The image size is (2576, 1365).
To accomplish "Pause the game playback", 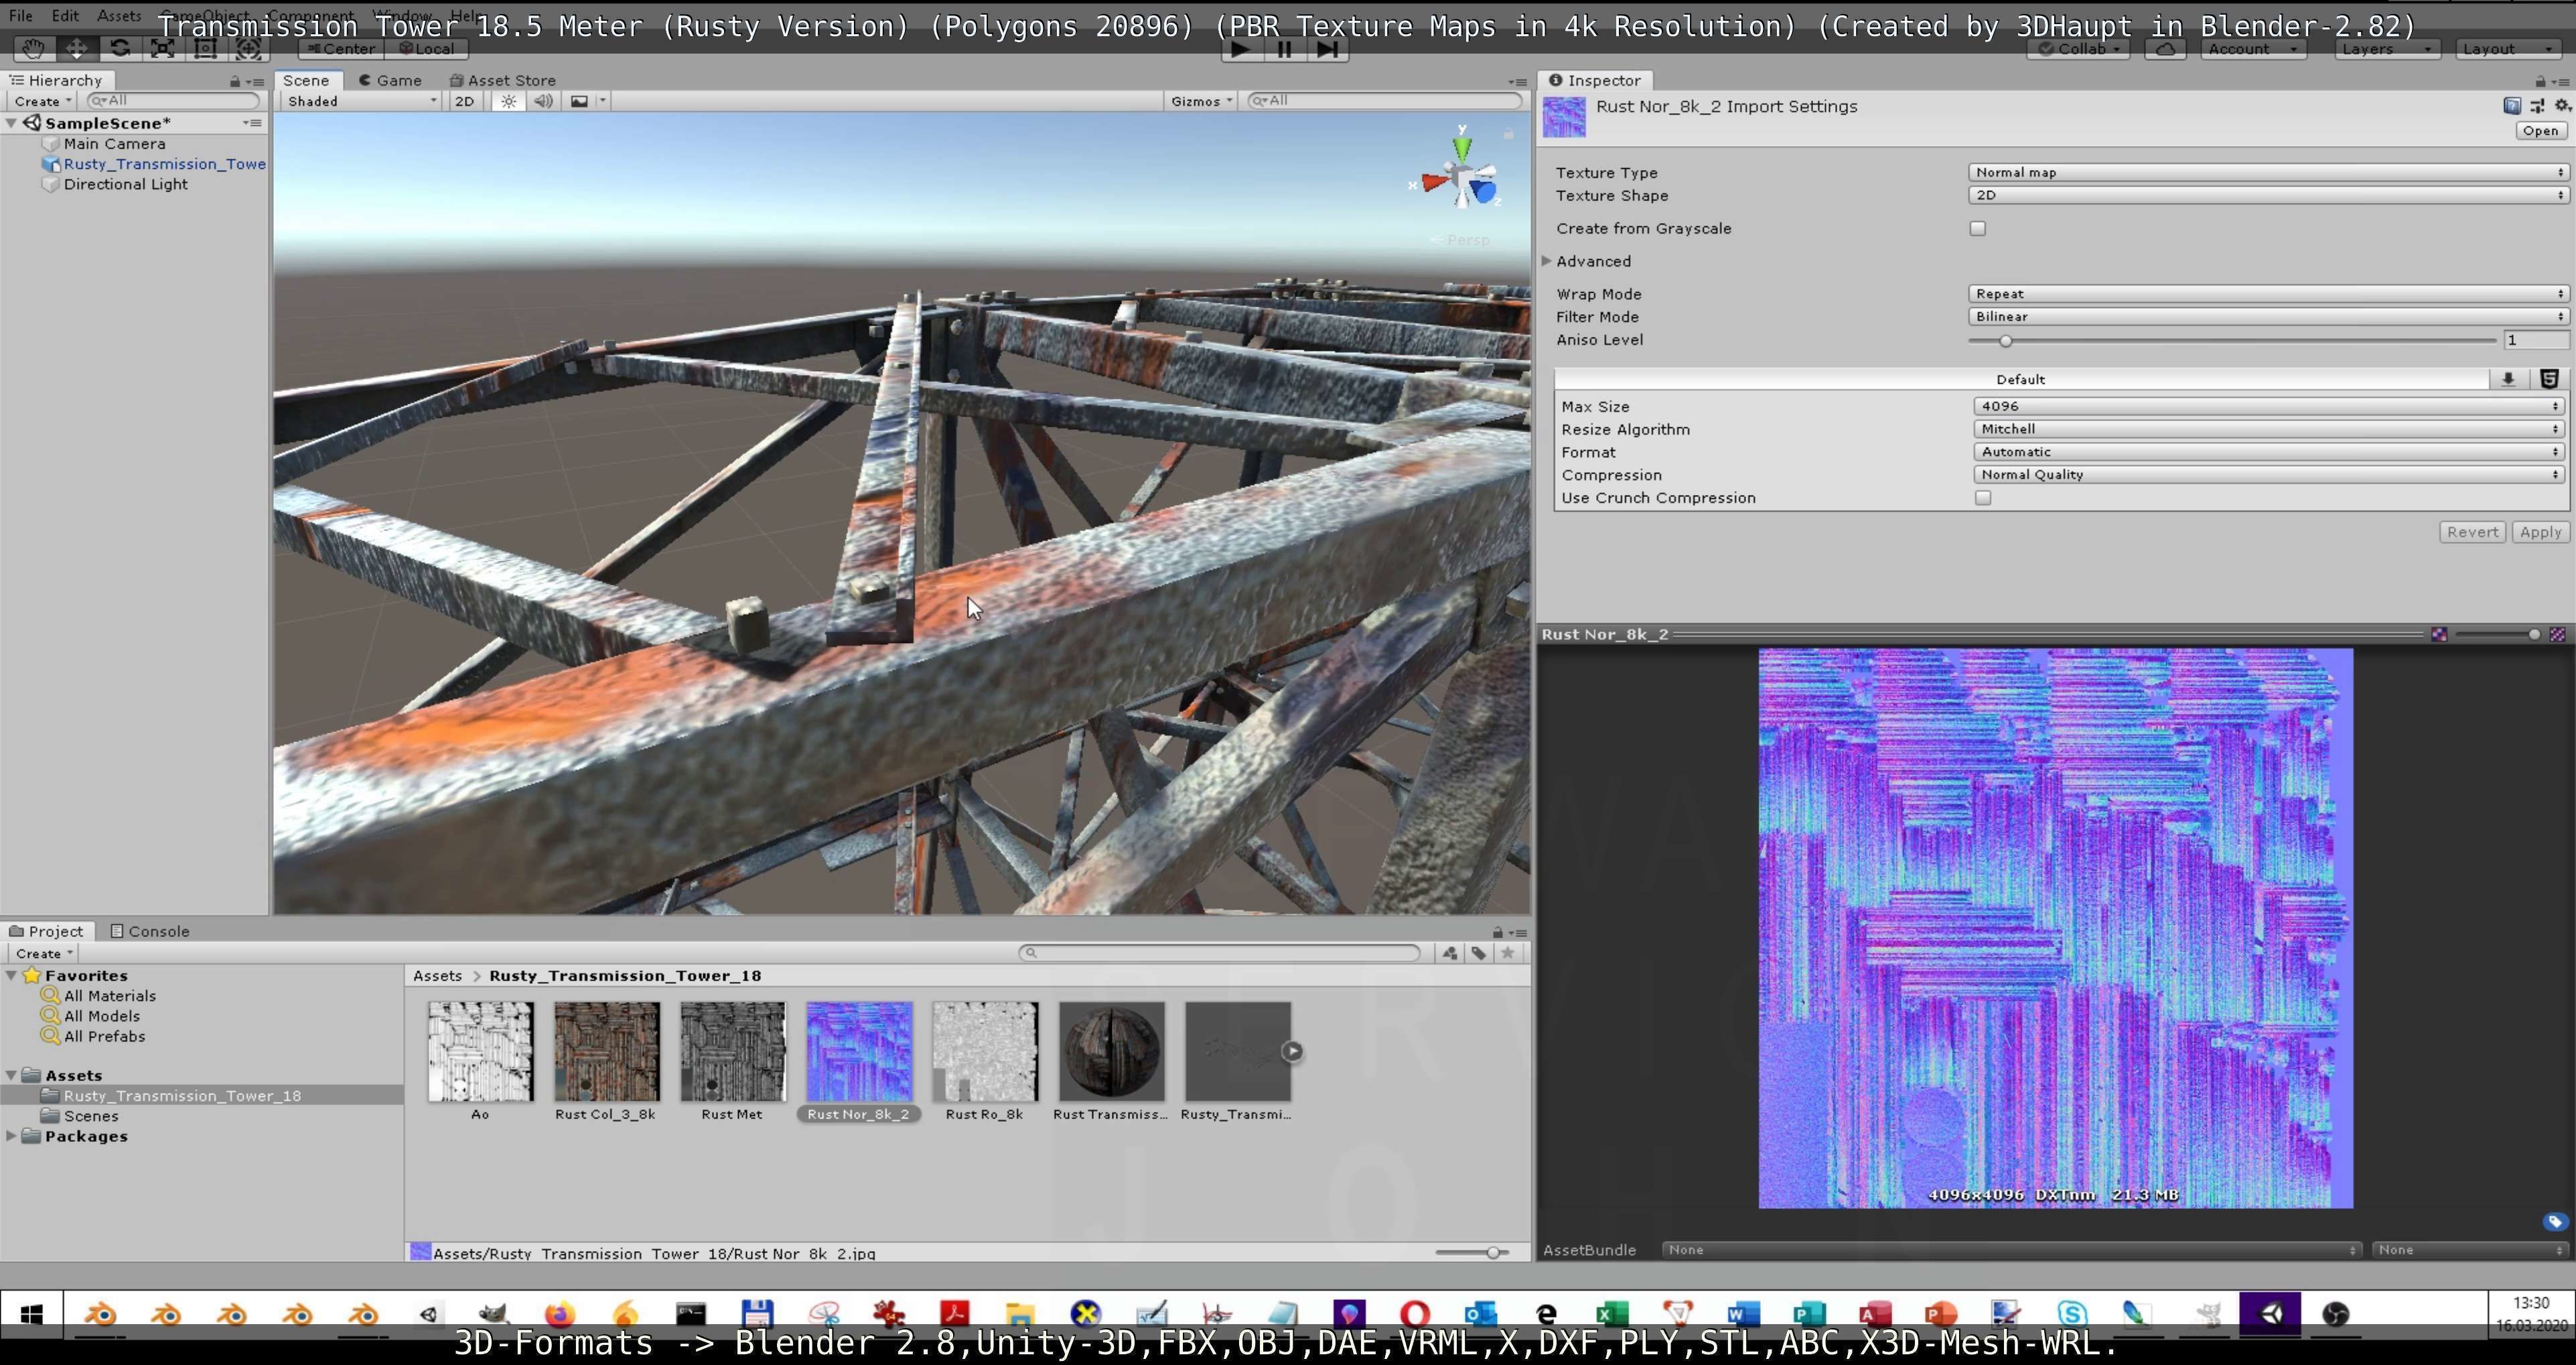I will 1285,49.
